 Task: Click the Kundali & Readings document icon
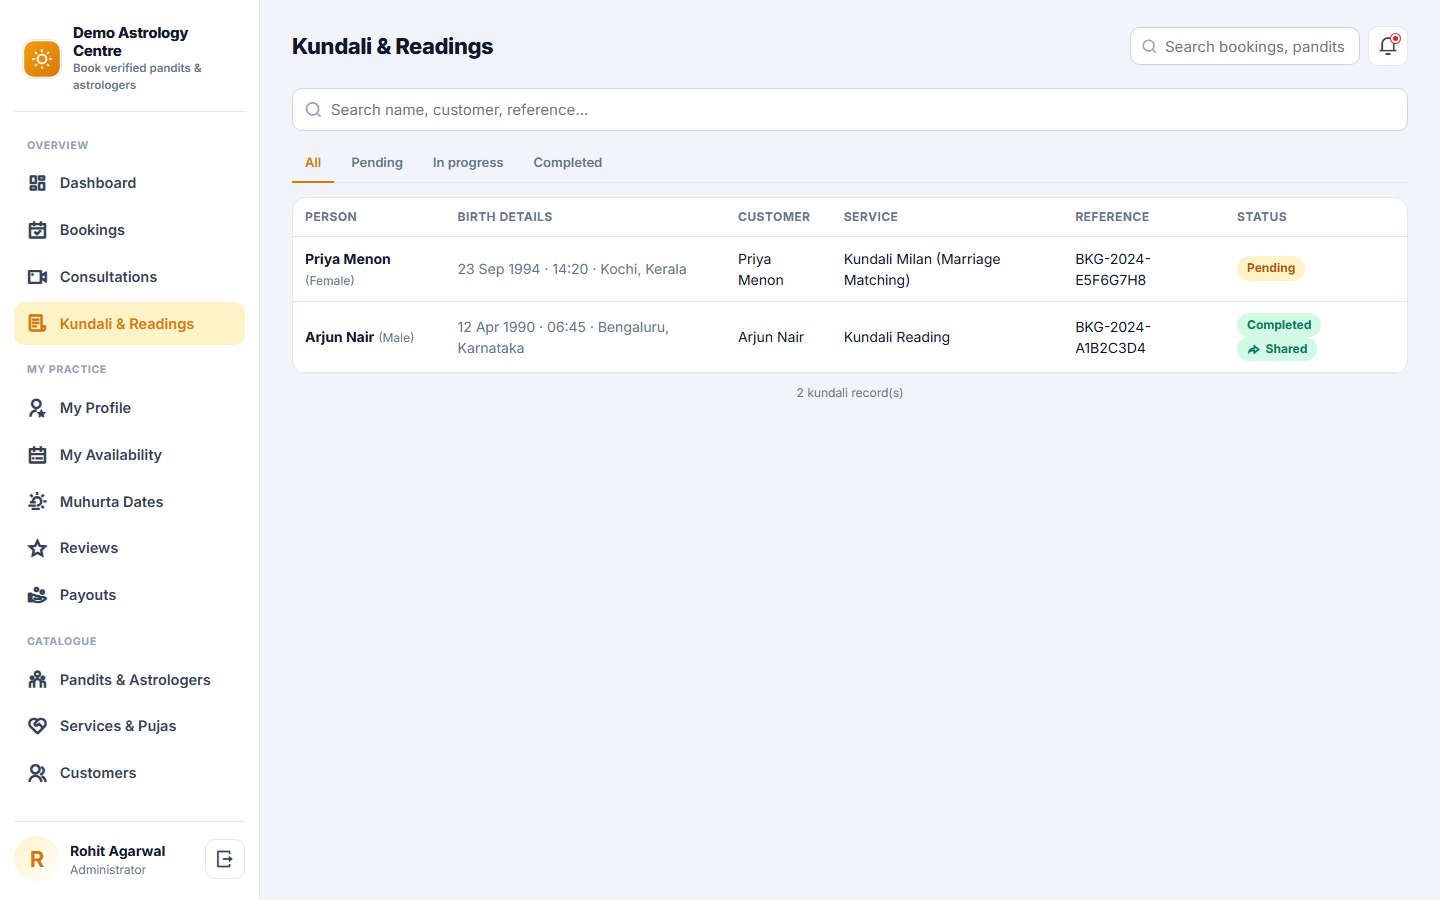[x=38, y=324]
